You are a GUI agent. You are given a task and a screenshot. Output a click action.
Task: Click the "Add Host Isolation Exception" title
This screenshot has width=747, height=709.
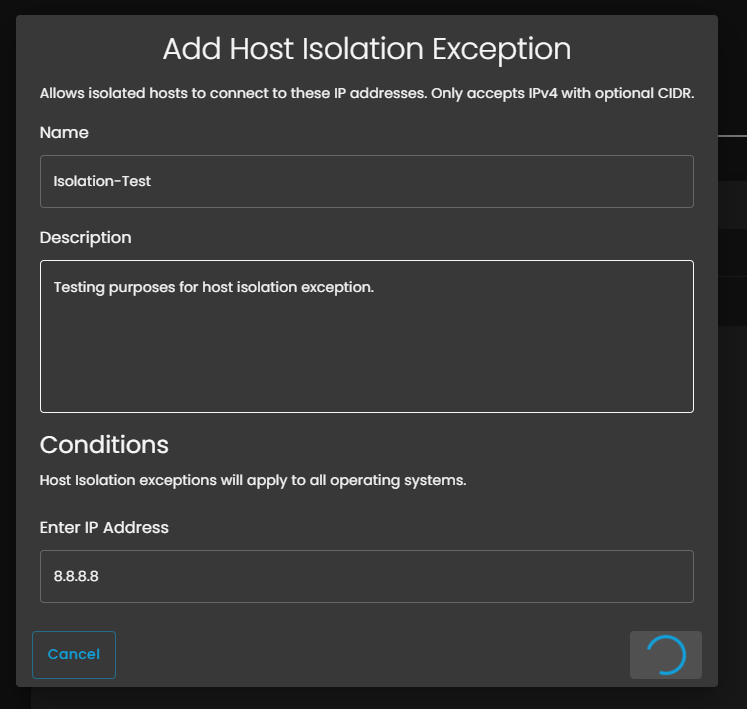366,49
